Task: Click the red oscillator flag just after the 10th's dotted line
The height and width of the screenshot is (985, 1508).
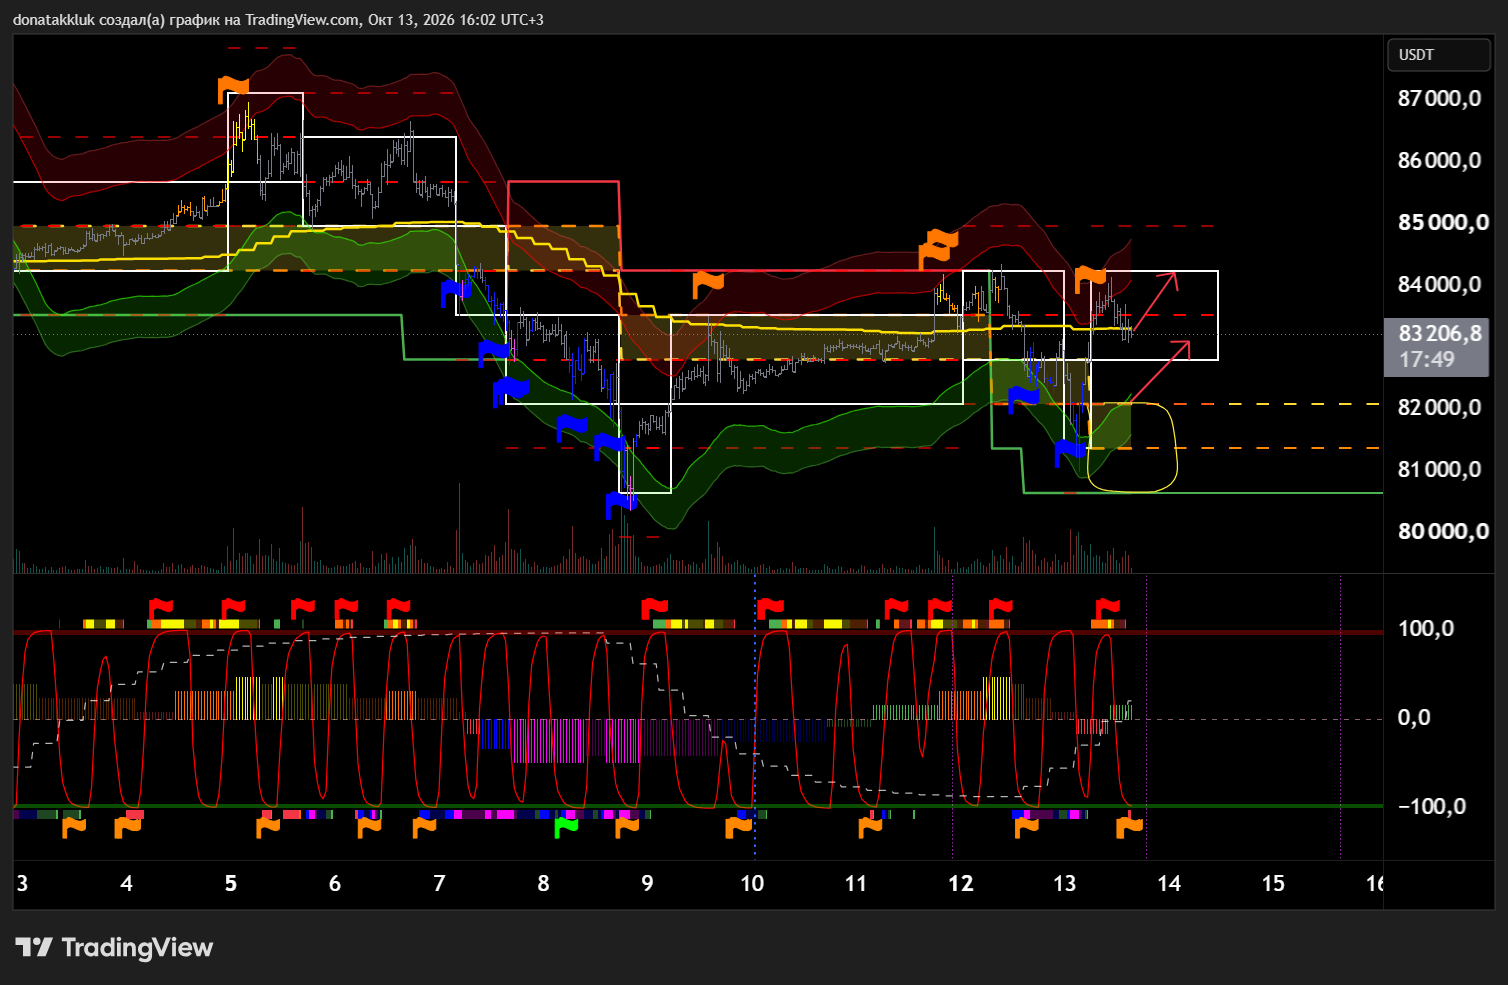Action: (770, 608)
